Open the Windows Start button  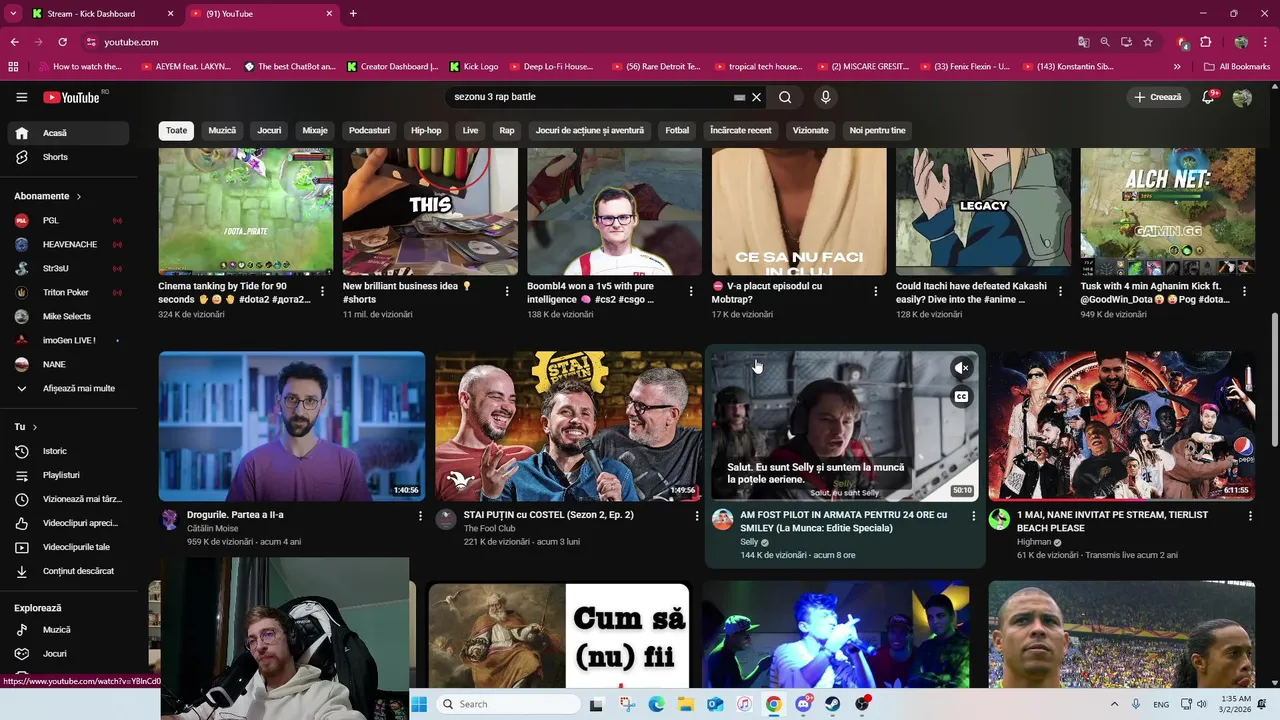(419, 704)
